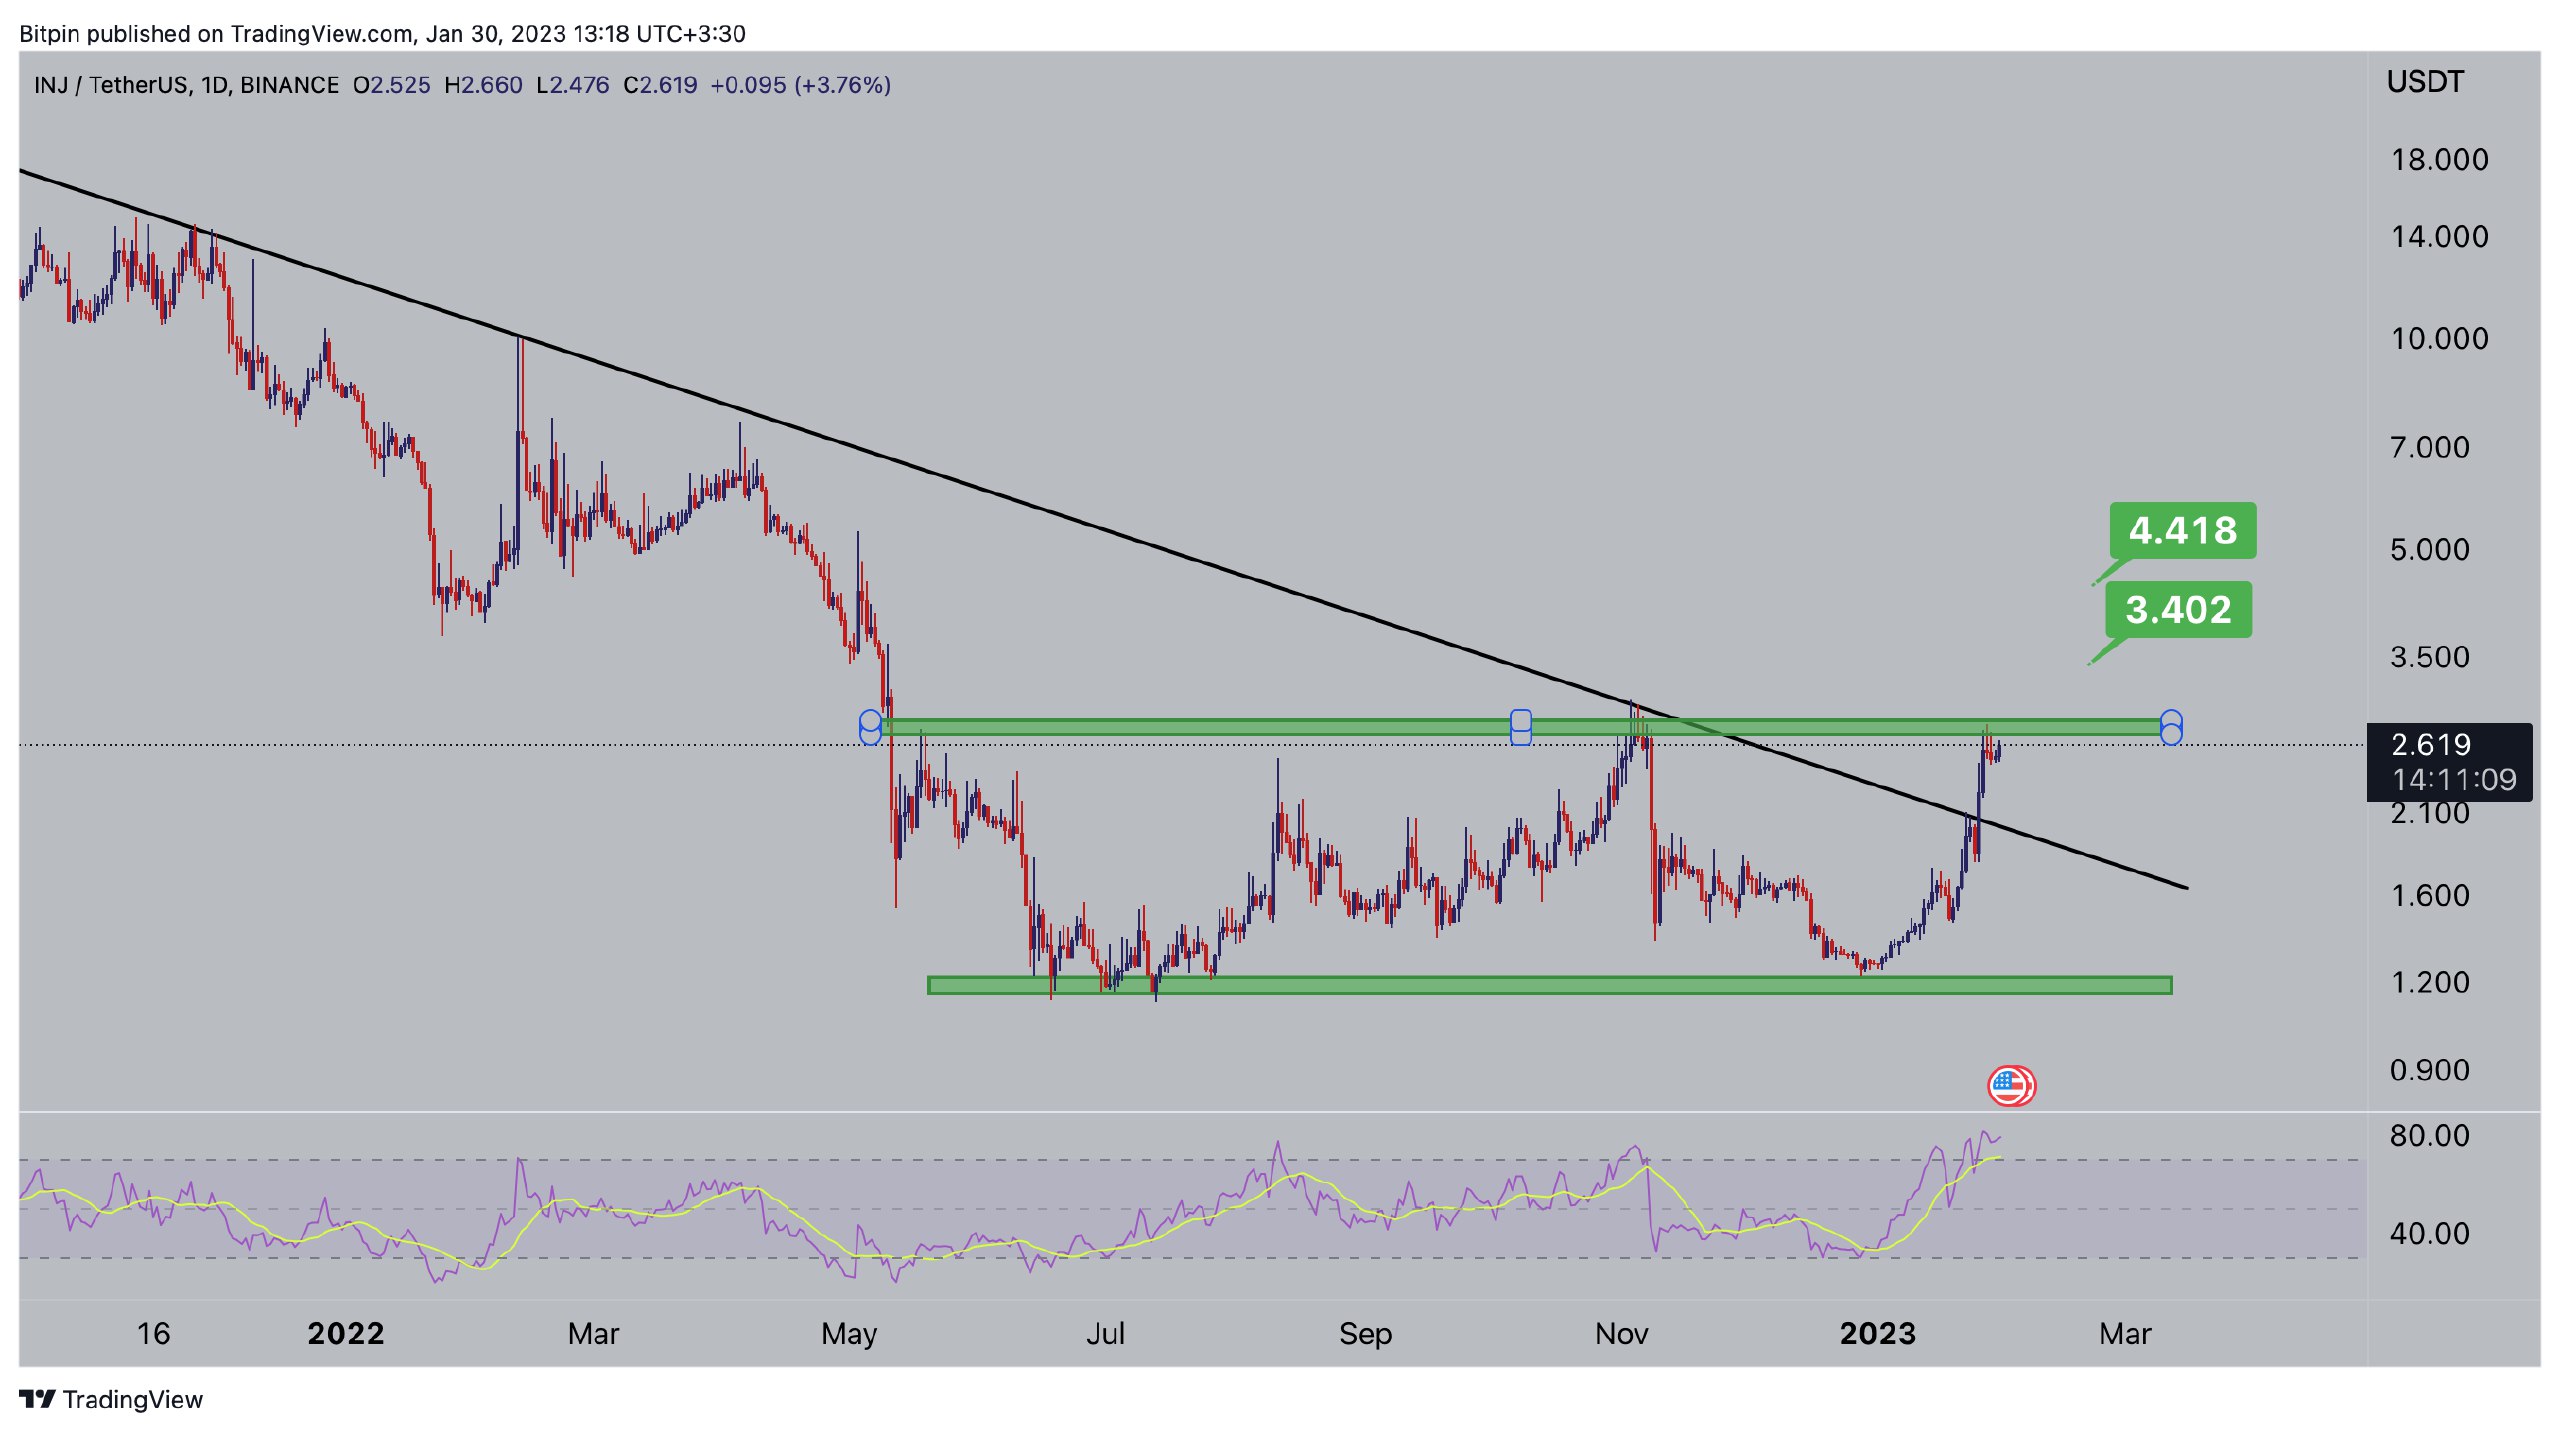Click the yellow RSI moving average line end

1997,1158
